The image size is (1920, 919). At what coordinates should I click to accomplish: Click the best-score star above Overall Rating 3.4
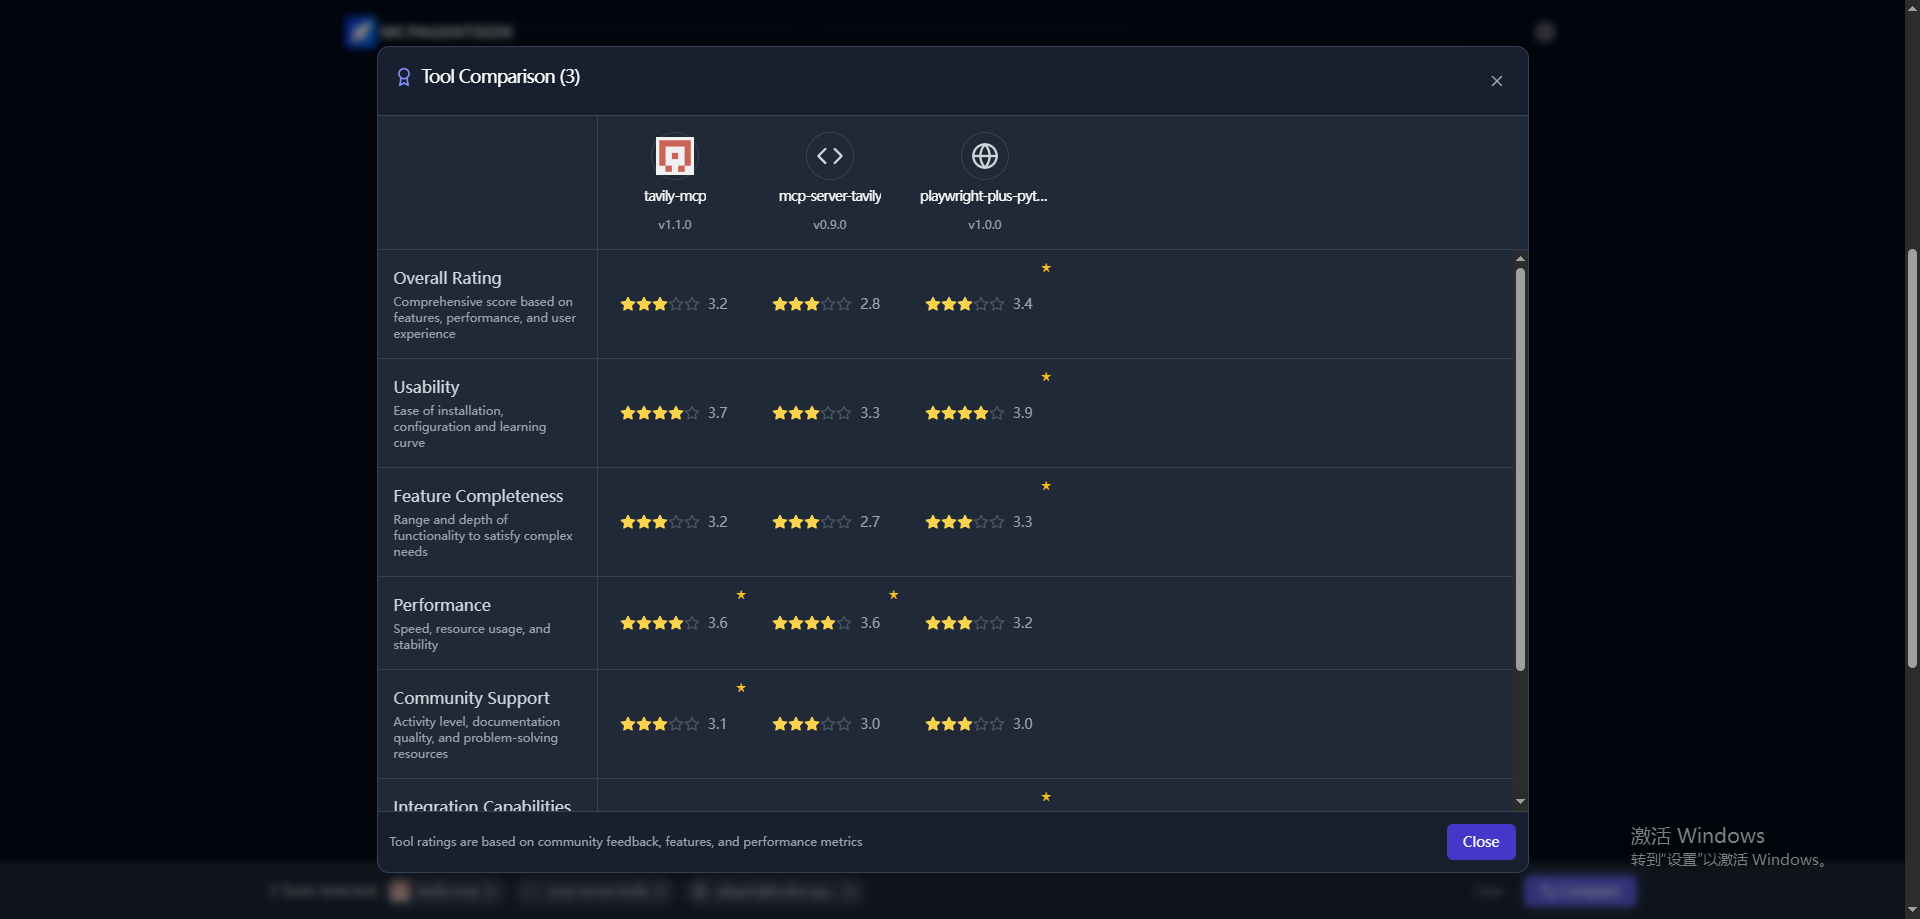click(1046, 268)
